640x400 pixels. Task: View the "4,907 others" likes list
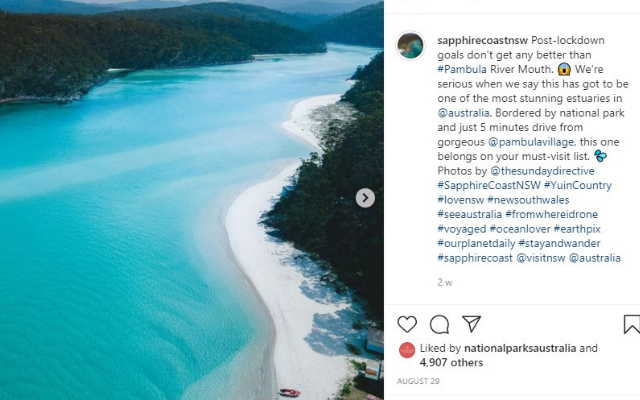tap(451, 362)
